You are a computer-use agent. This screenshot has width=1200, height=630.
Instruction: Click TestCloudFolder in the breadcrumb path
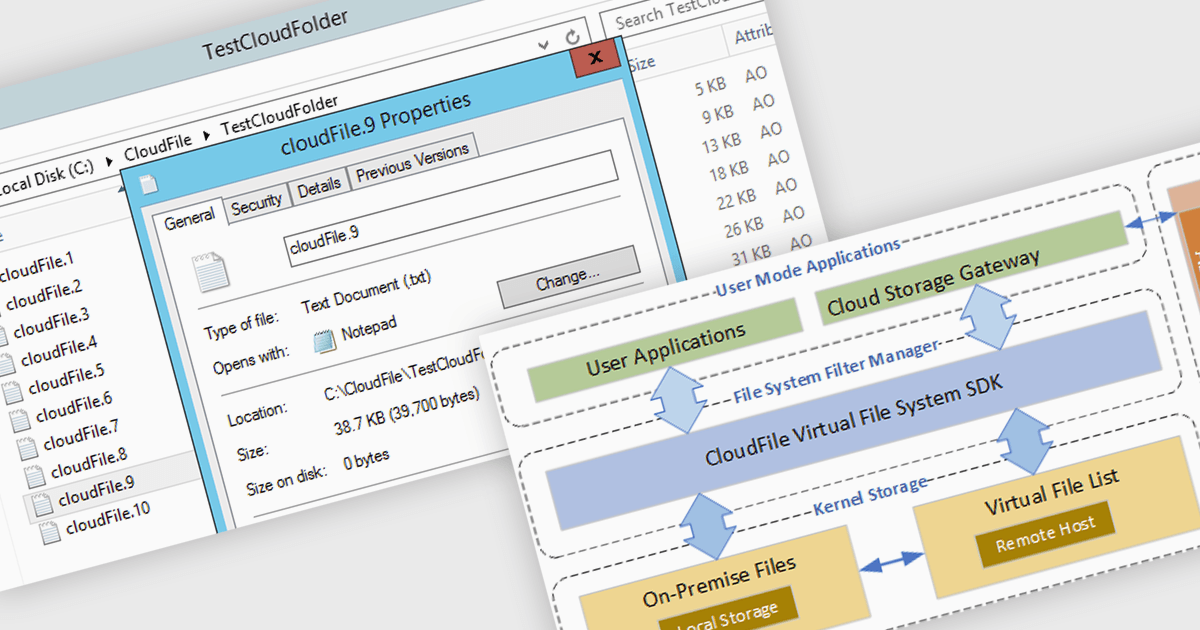277,115
